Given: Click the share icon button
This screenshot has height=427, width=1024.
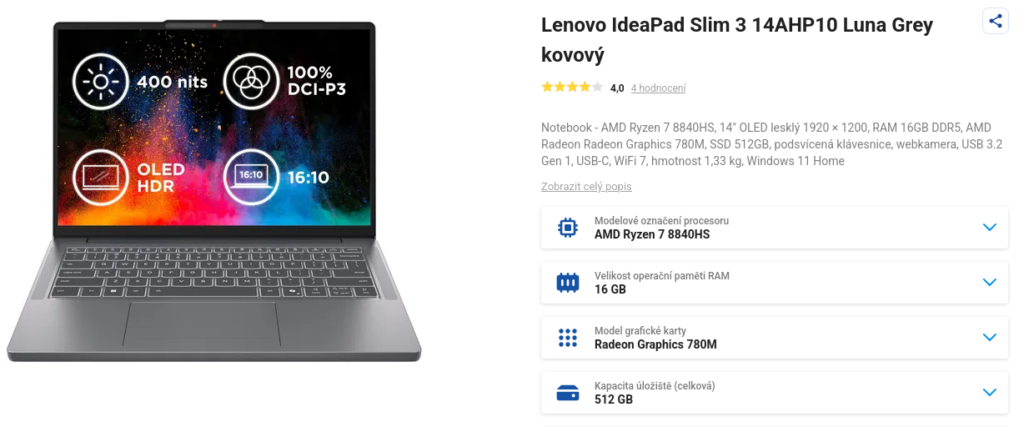Looking at the screenshot, I should coord(995,21).
